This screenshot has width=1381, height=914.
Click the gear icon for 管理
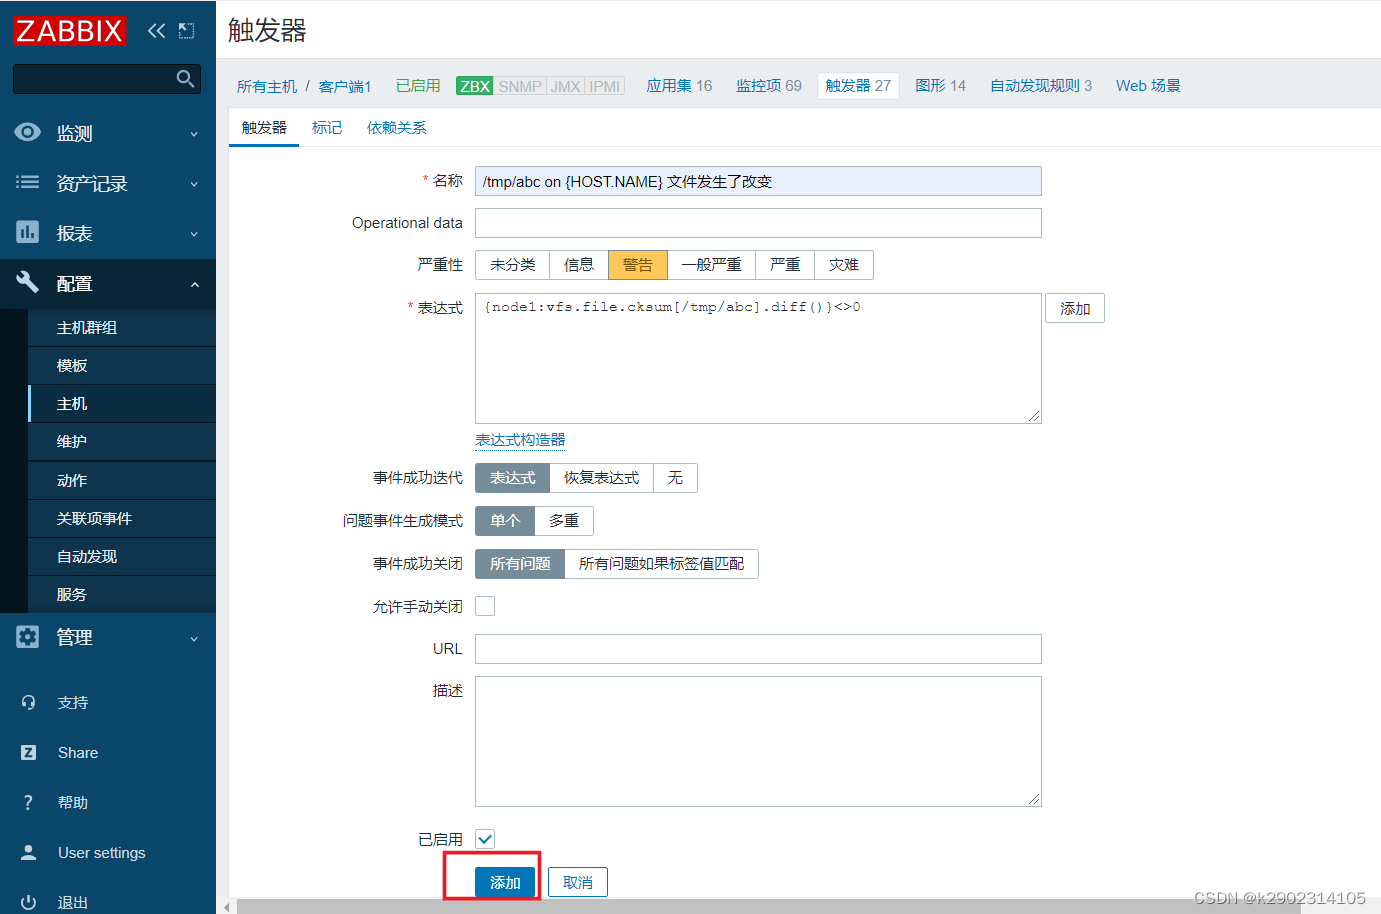coord(28,637)
